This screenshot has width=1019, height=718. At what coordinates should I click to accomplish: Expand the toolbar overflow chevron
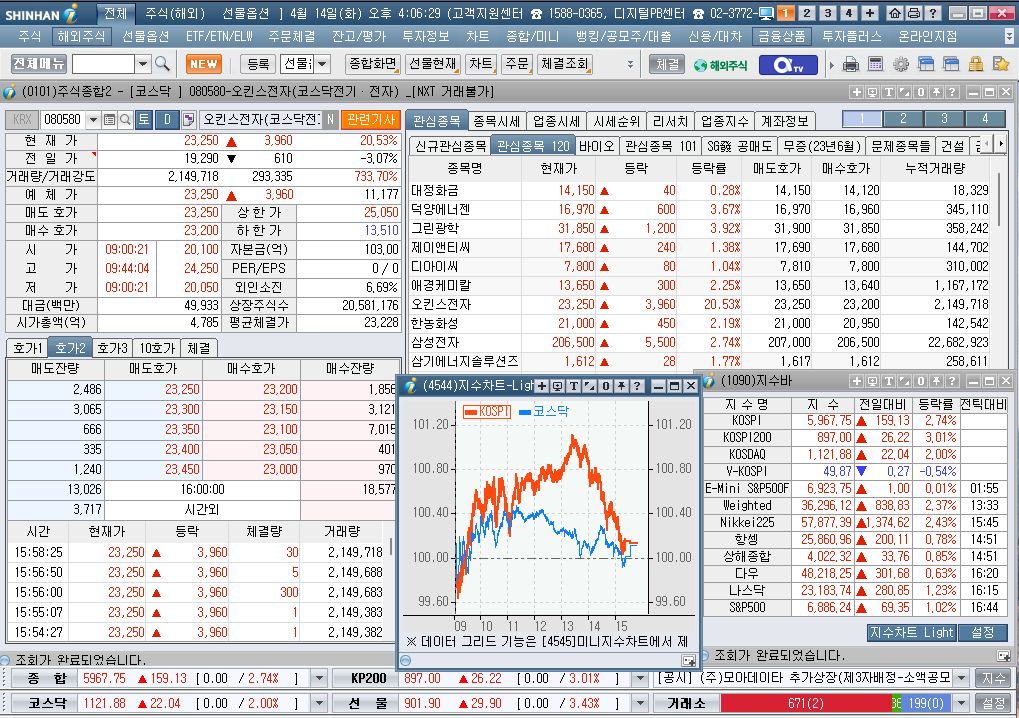pos(630,64)
